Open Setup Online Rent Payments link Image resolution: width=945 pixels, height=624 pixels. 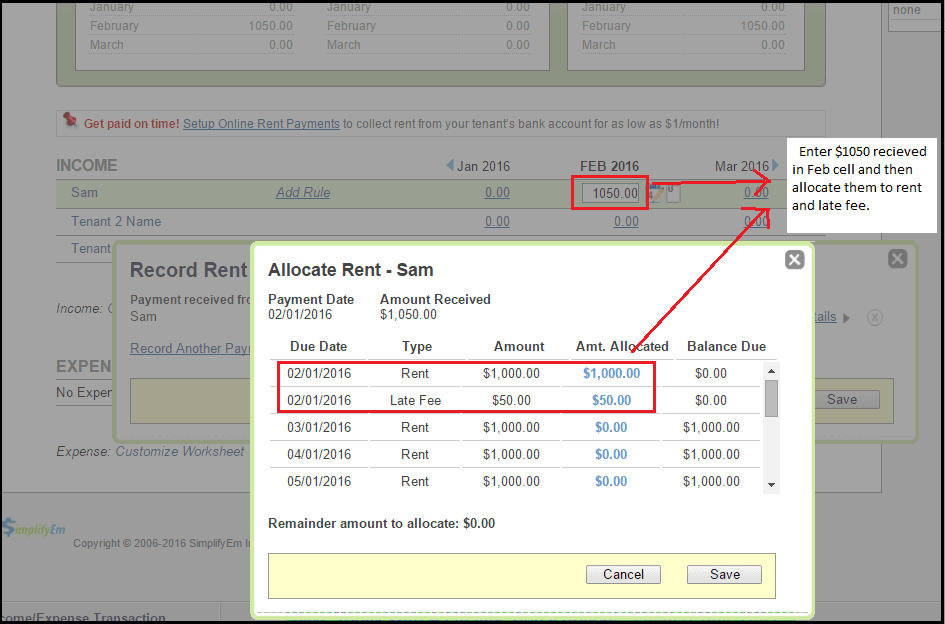[x=261, y=124]
